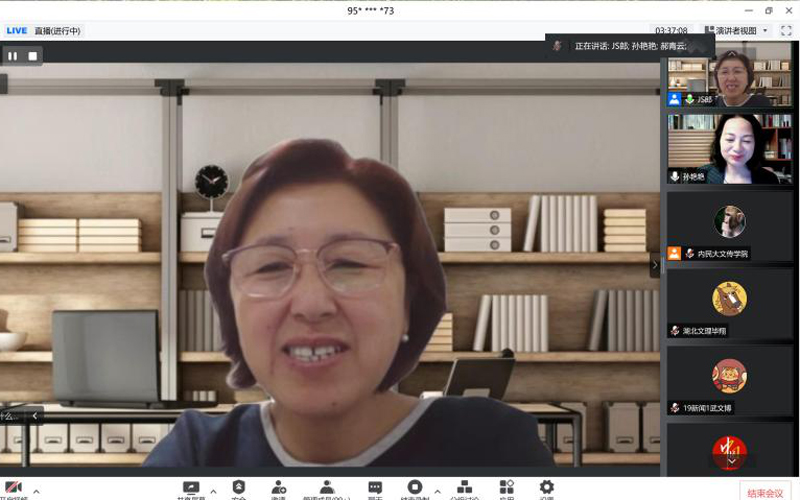Image resolution: width=800 pixels, height=500 pixels.
Task: Collapse the chat bubble with left arrow
Action: pos(35,416)
